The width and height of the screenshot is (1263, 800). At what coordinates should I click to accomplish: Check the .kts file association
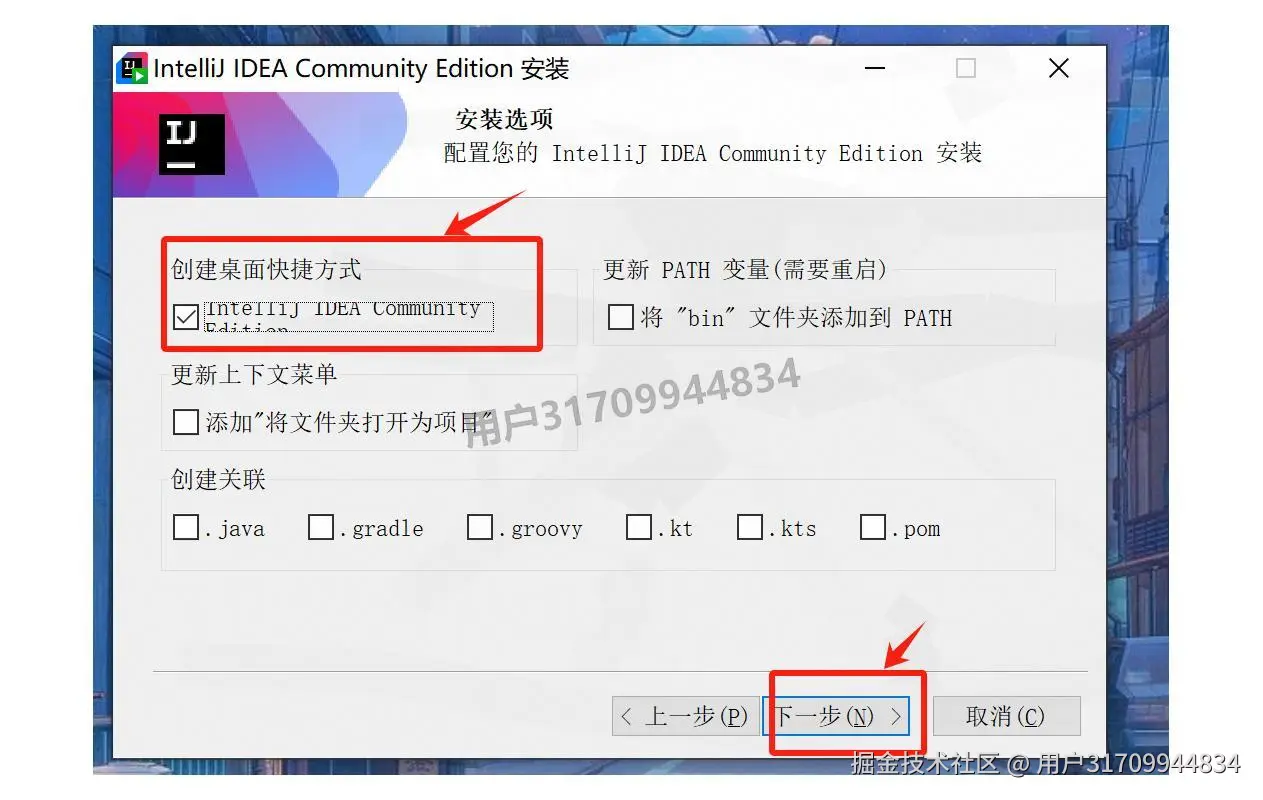click(x=750, y=527)
